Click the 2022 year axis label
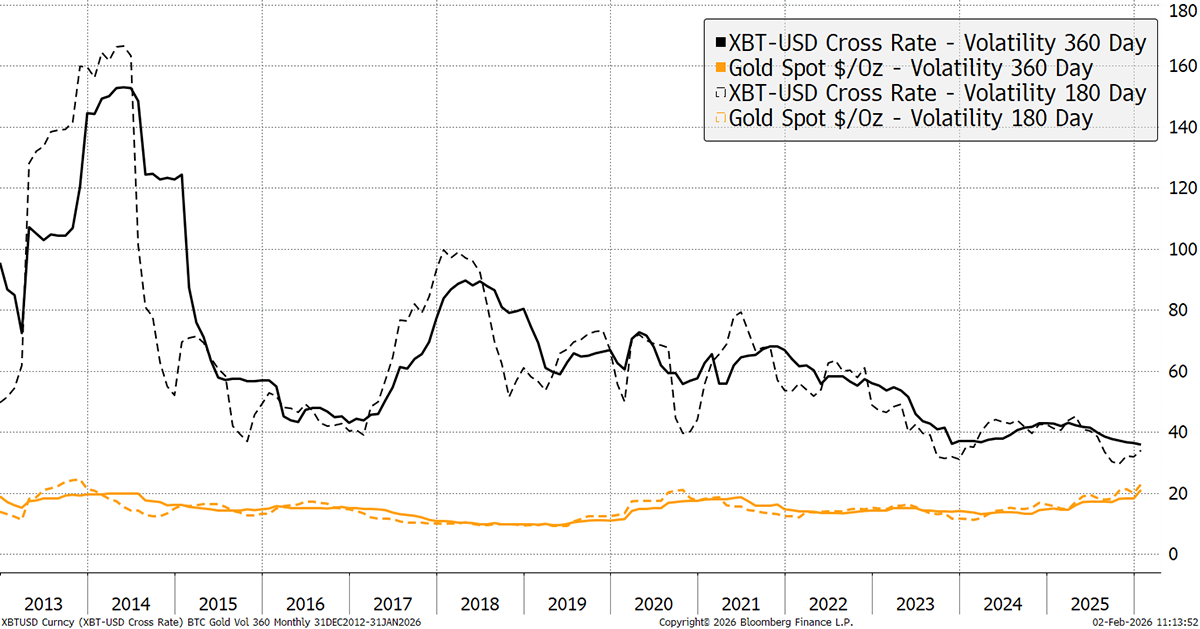 tap(829, 605)
